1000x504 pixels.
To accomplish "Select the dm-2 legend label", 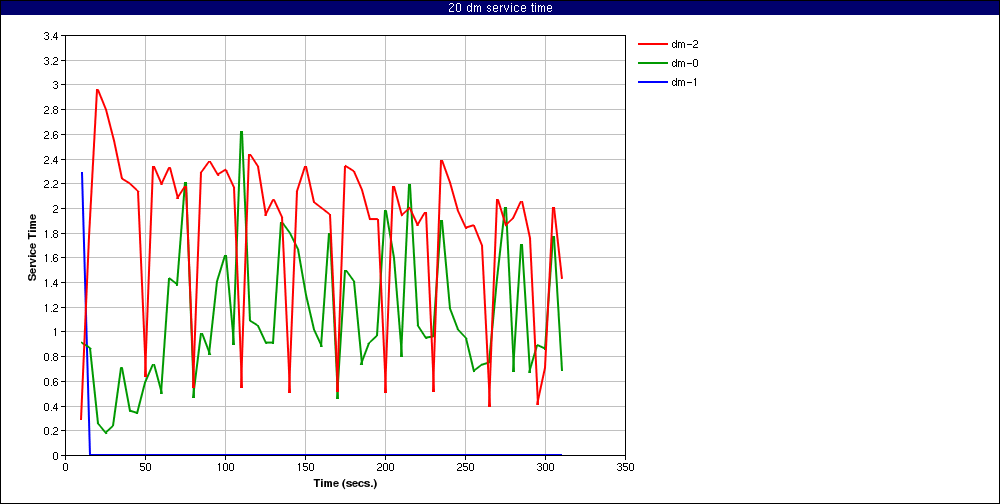I will [x=684, y=45].
